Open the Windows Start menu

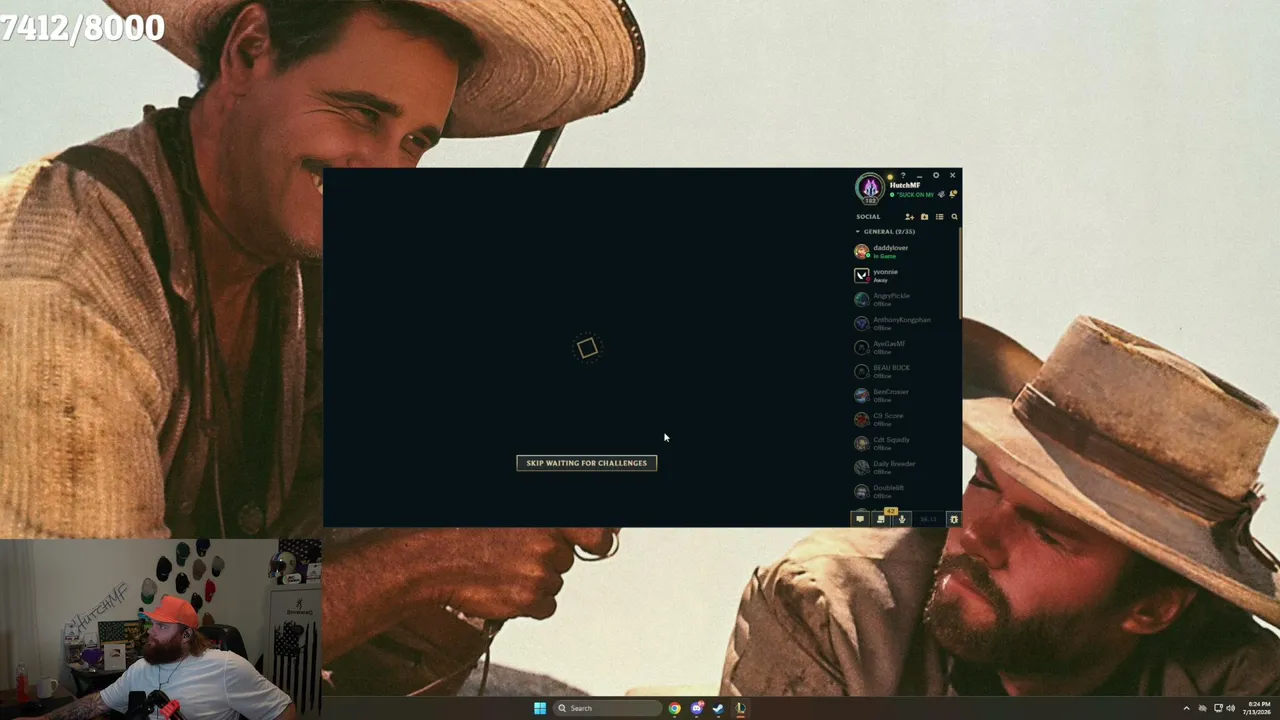point(540,708)
